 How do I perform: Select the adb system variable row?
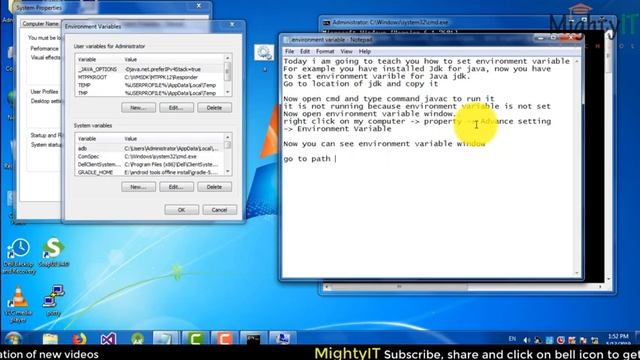pyautogui.click(x=150, y=149)
